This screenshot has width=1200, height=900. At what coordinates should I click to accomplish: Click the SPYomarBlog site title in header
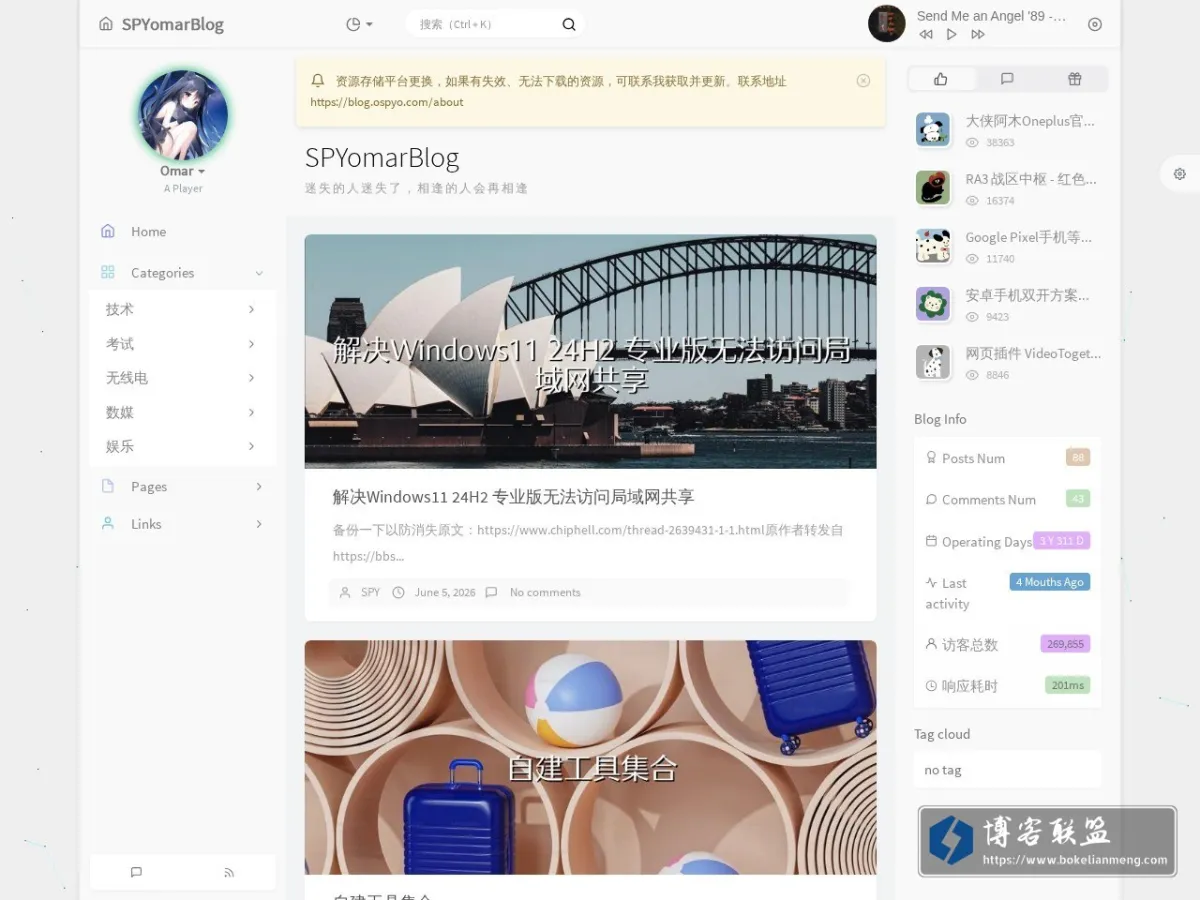click(x=173, y=24)
